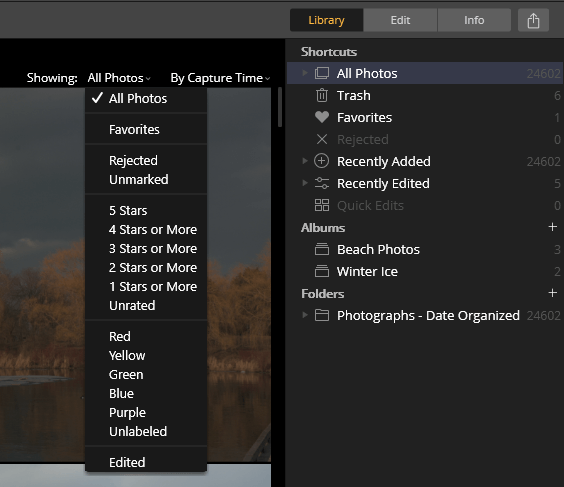The image size is (564, 487).
Task: Click the Recently Added plus-circle icon
Action: [x=322, y=161]
